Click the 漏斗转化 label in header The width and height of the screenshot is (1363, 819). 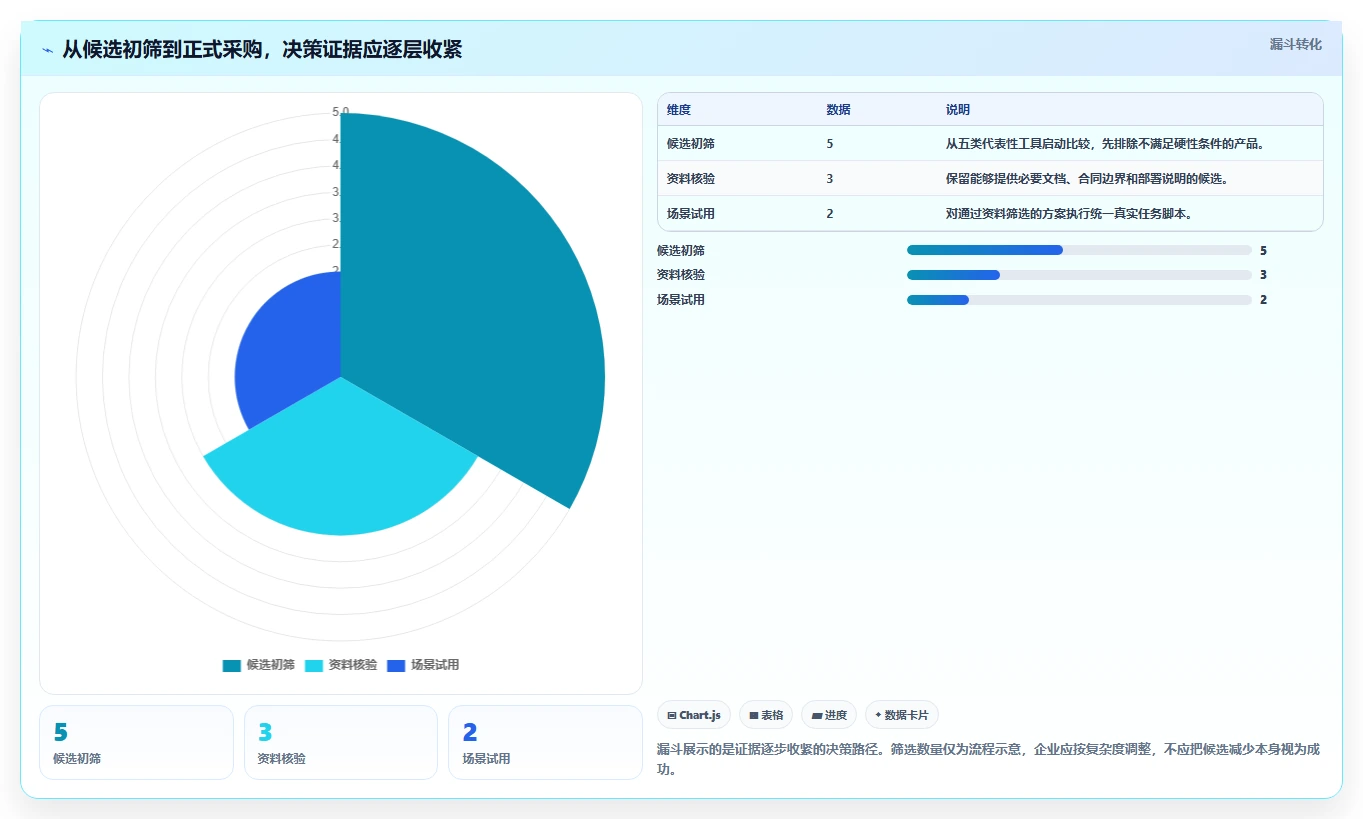tap(1296, 45)
